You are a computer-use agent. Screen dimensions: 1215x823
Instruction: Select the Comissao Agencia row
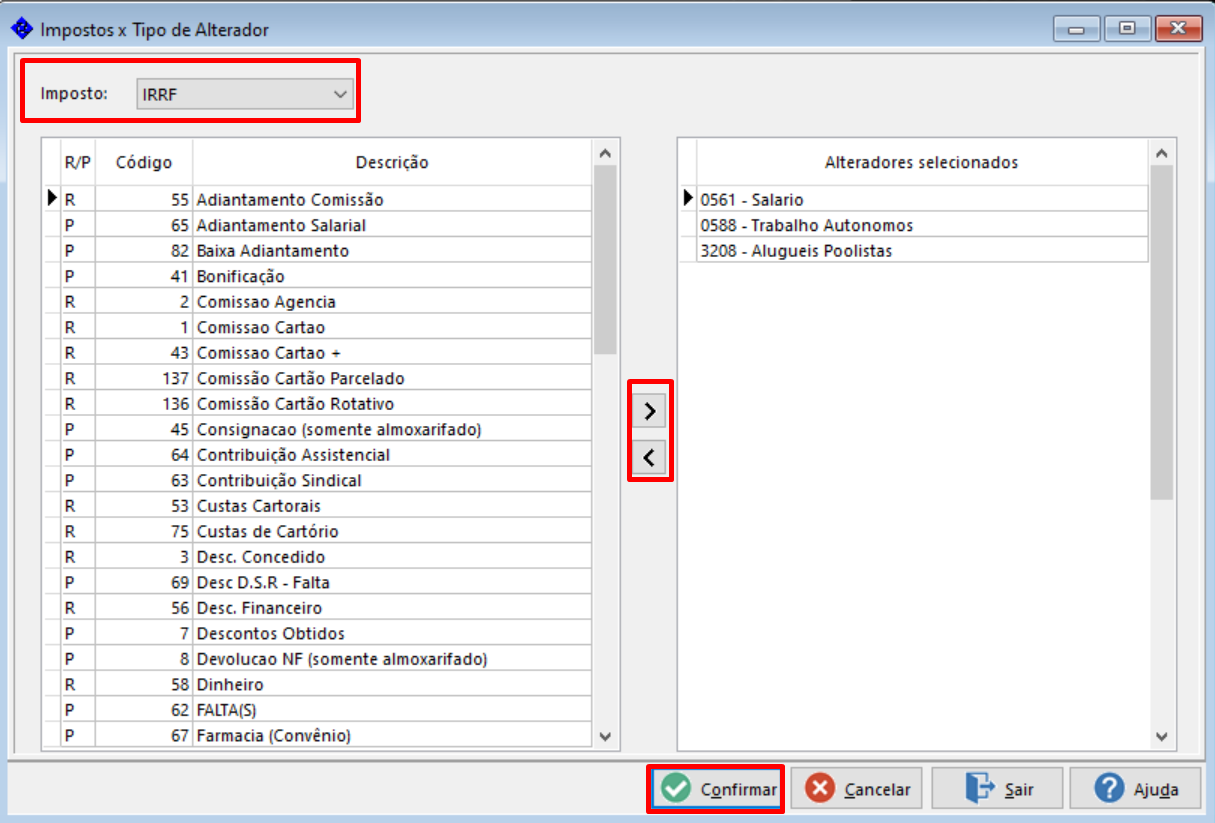point(318,301)
